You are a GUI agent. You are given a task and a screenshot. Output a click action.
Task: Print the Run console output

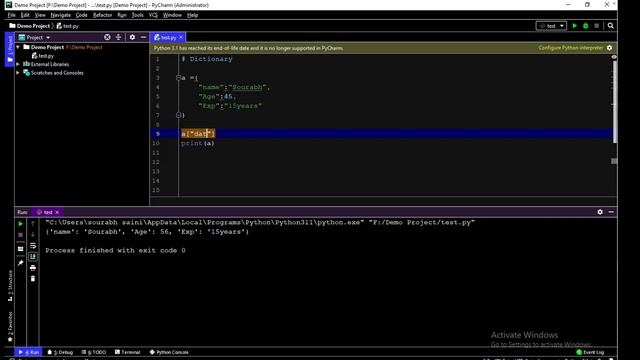pyautogui.click(x=33, y=268)
